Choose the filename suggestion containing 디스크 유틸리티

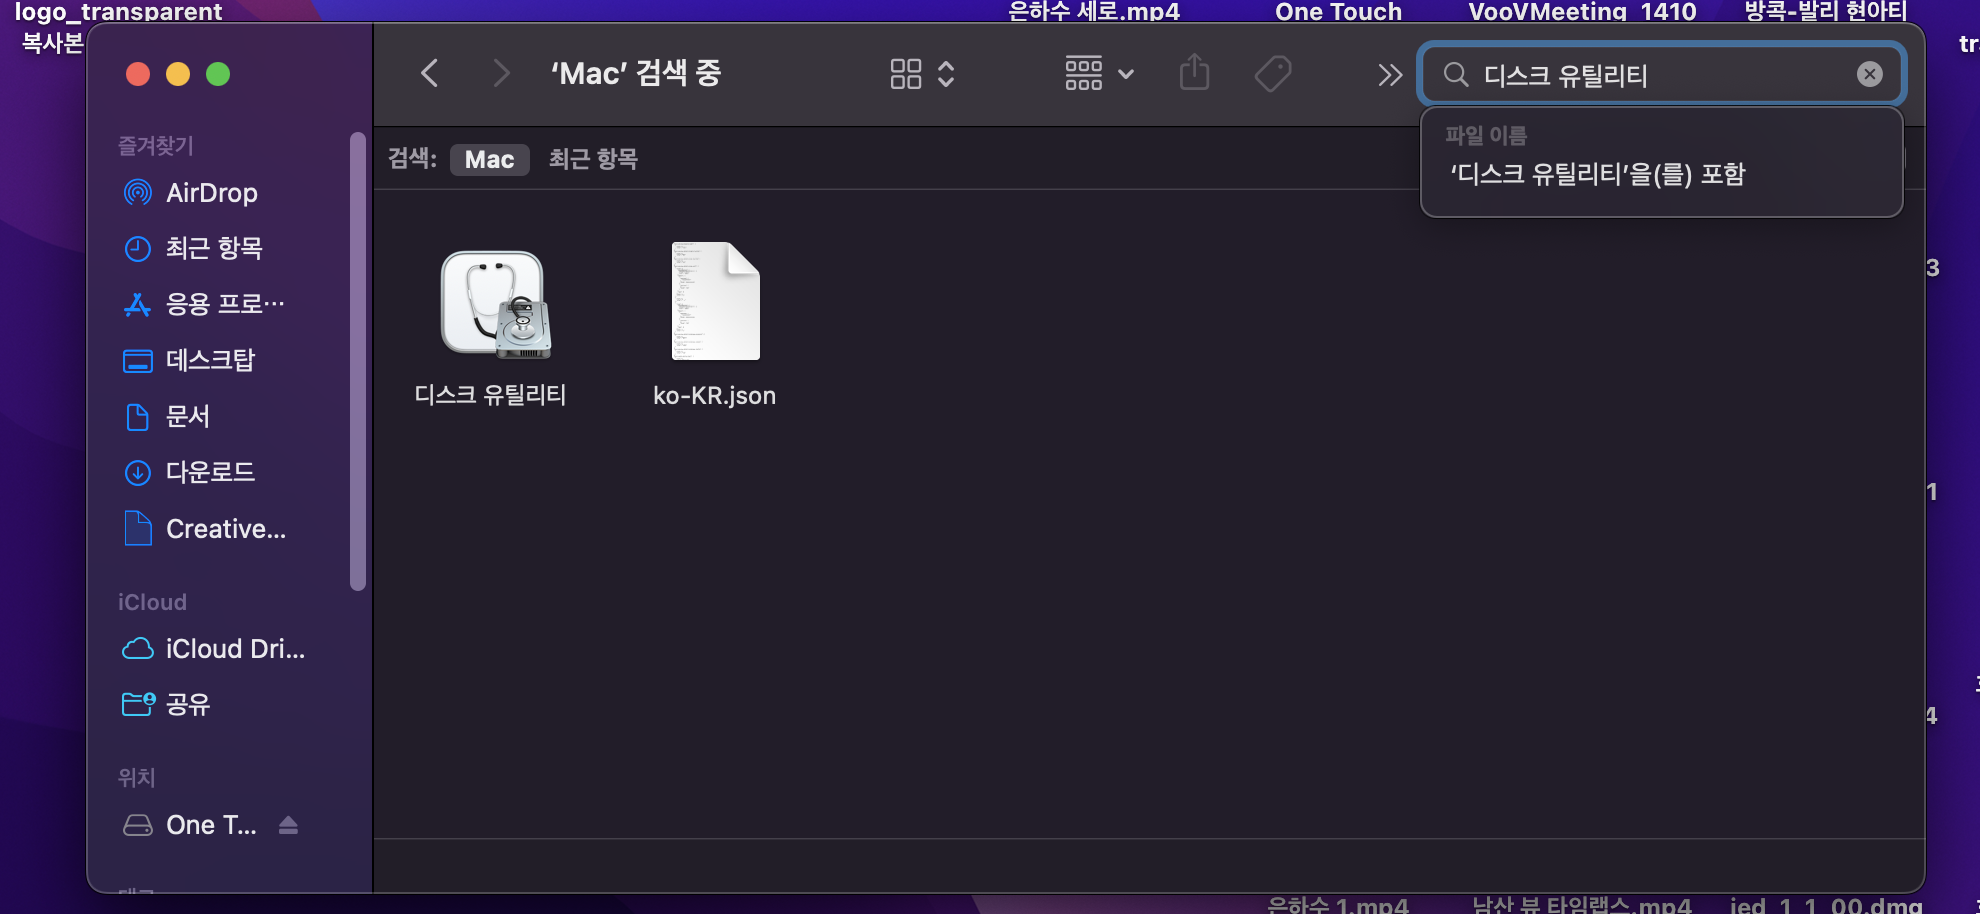pos(1597,174)
